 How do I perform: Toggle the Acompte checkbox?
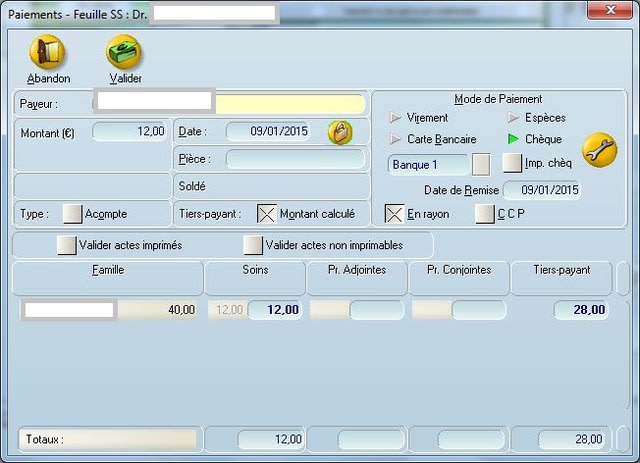click(x=72, y=214)
